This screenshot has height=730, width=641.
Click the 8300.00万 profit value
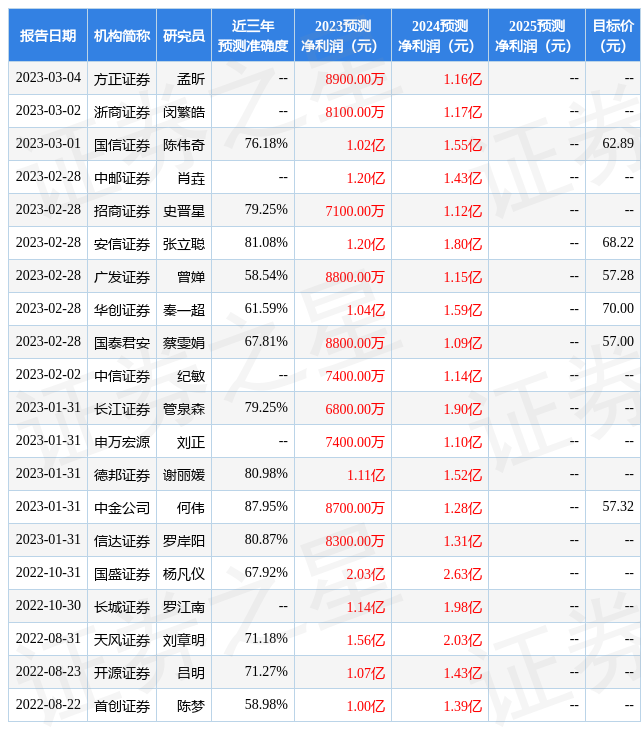pos(355,541)
